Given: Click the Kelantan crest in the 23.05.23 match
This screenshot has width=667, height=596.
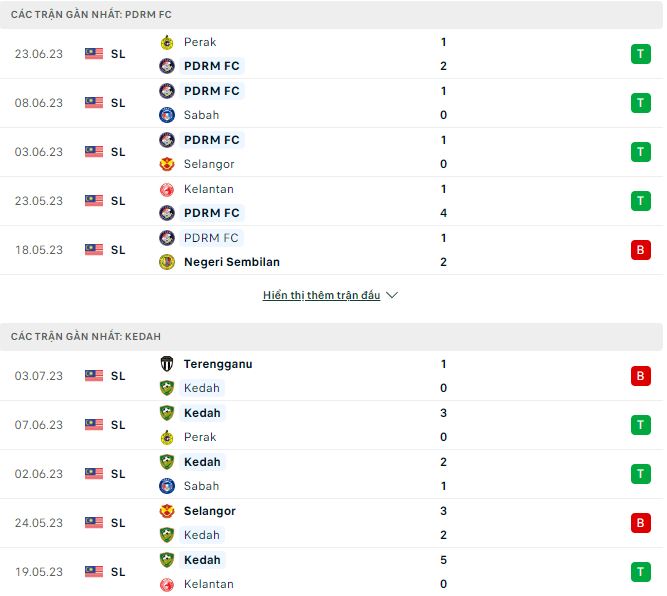Looking at the screenshot, I should coord(167,189).
